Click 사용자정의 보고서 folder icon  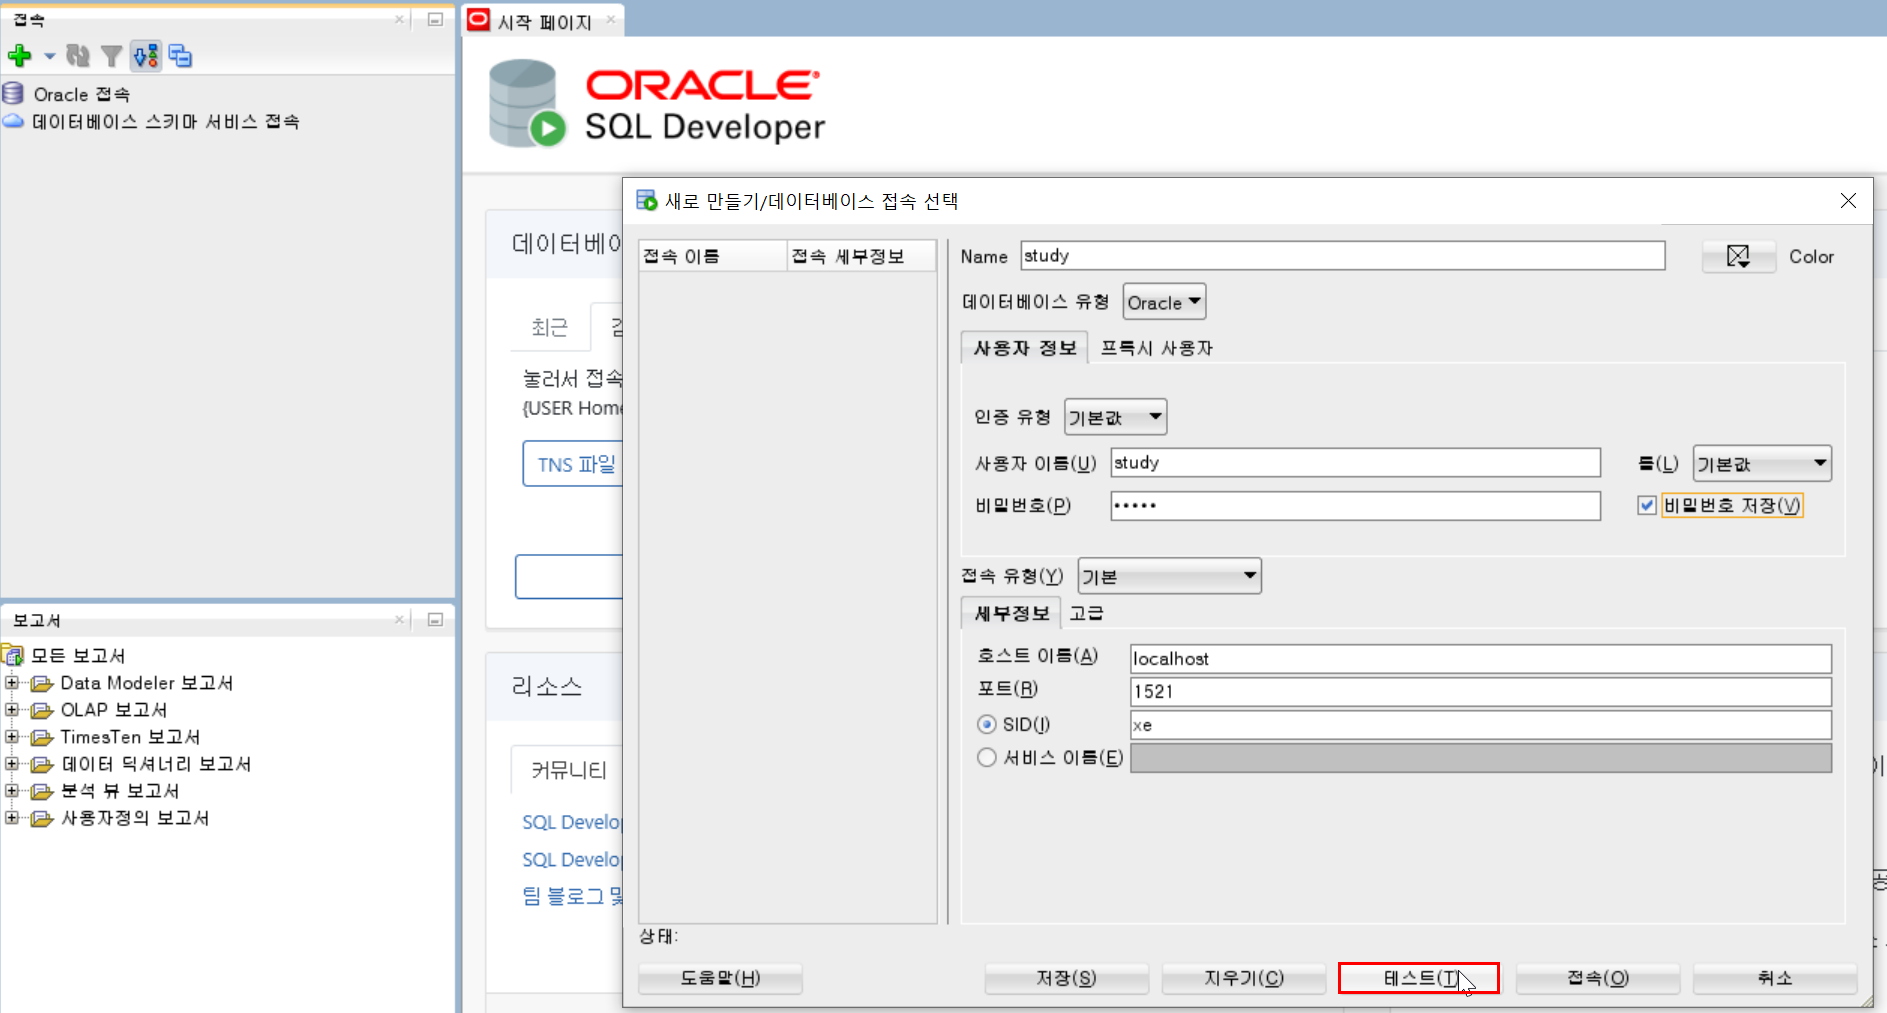(42, 818)
